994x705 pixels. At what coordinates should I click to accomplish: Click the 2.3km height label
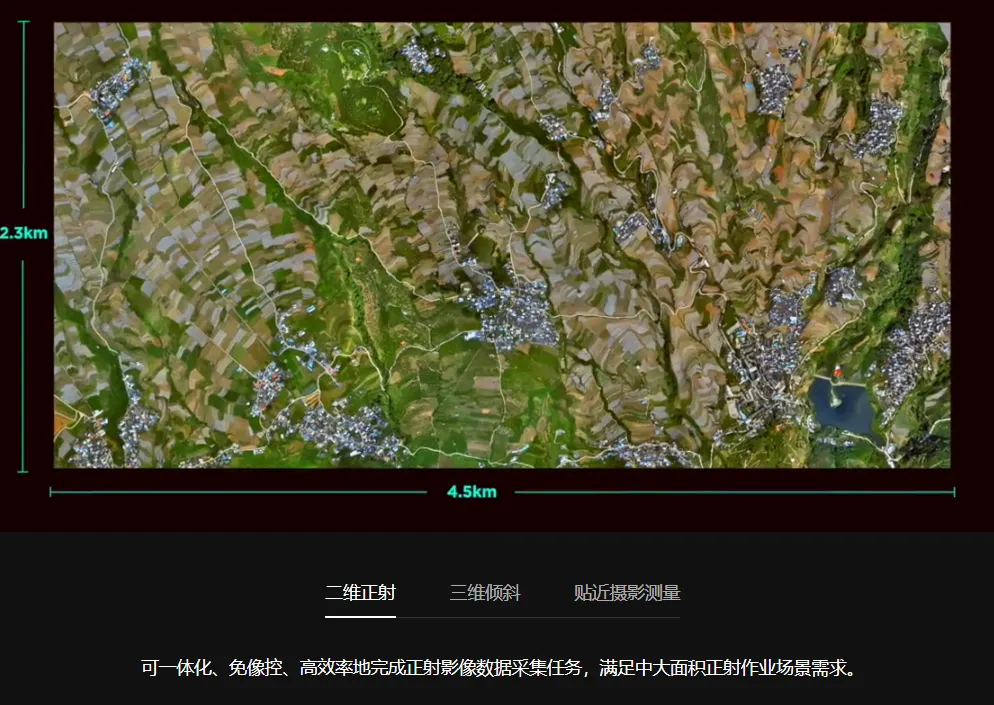click(x=23, y=233)
